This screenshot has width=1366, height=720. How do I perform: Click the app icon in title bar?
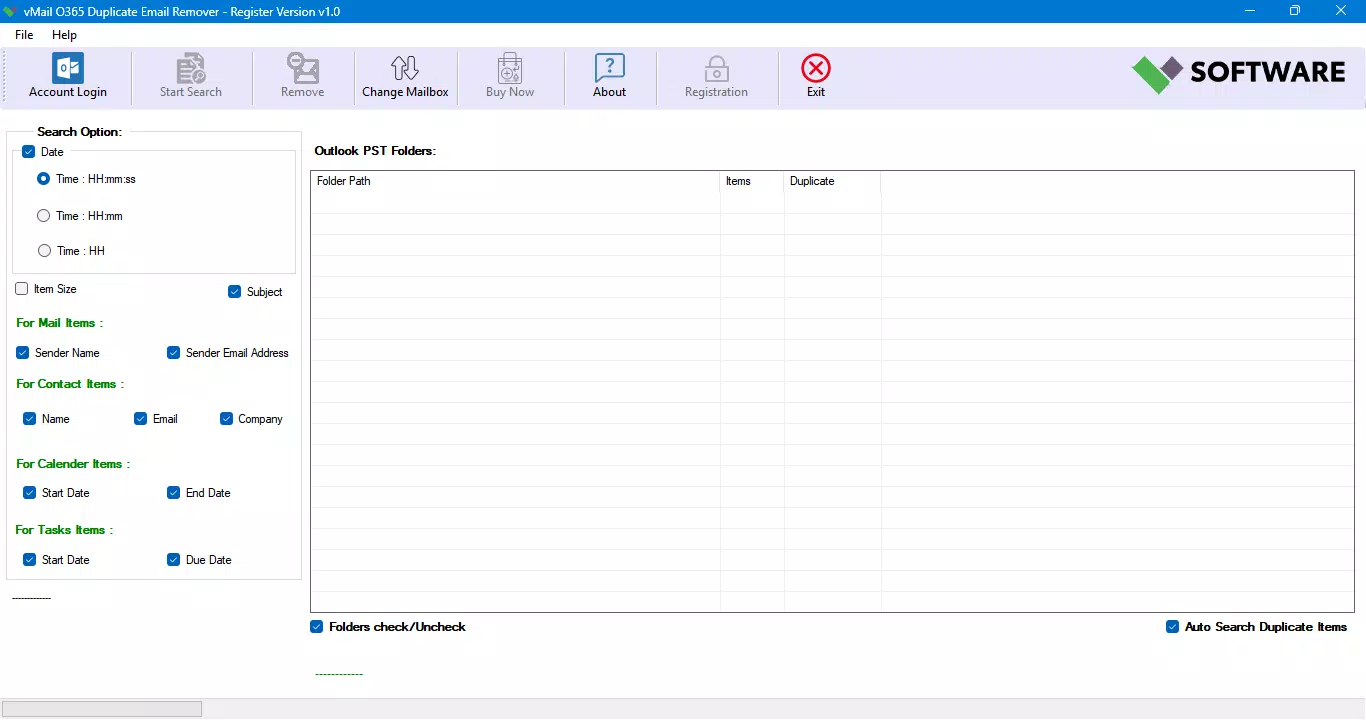(10, 11)
